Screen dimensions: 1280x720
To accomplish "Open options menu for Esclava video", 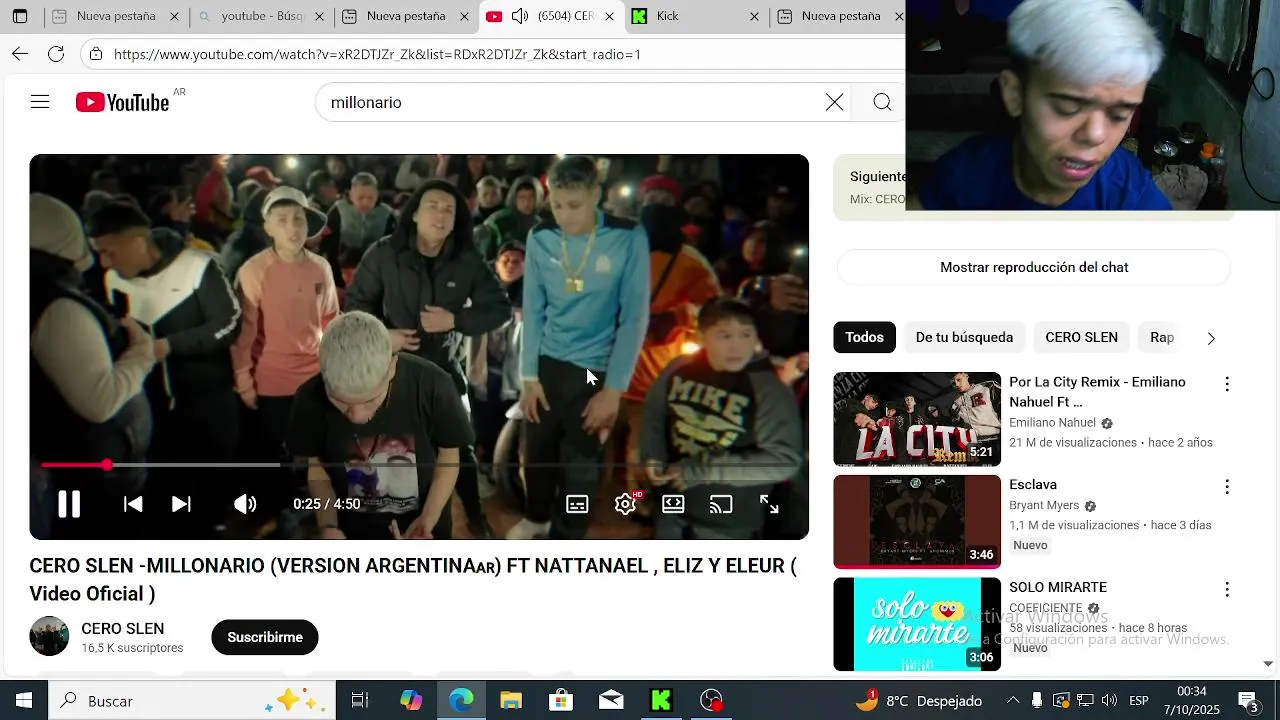I will (x=1227, y=487).
